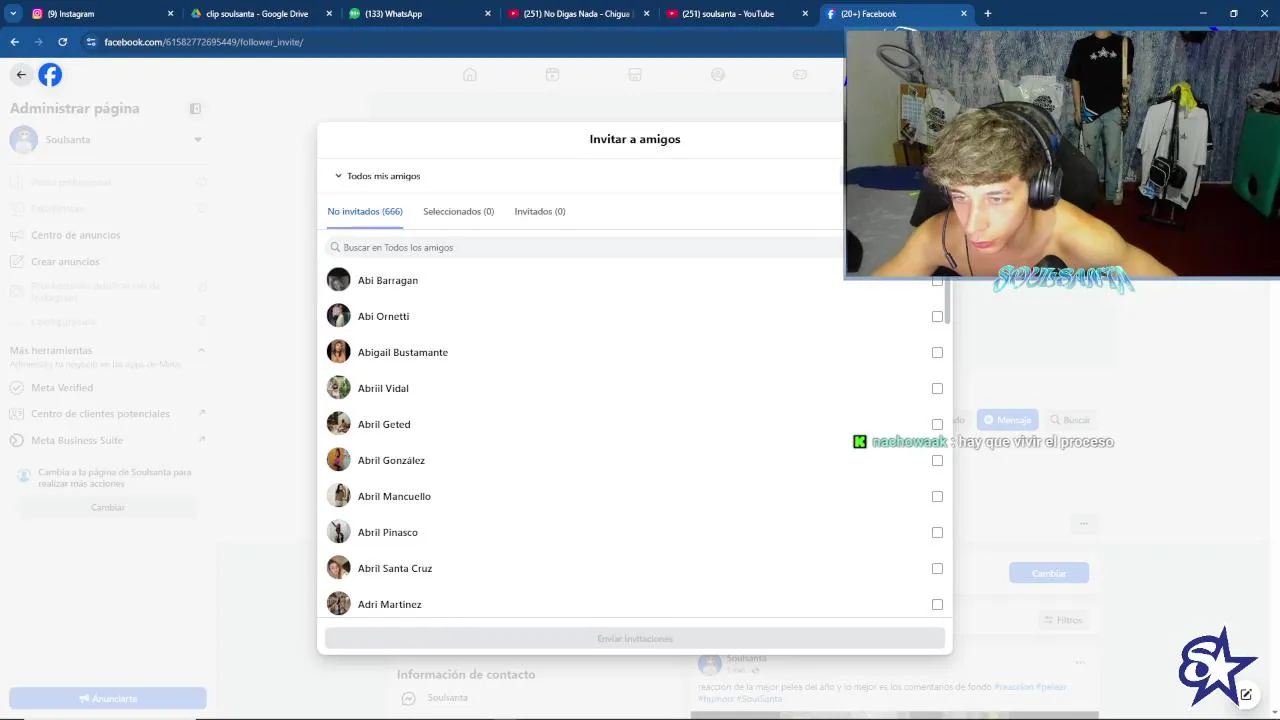Click the name Abril González
1280x720 pixels.
click(391, 461)
